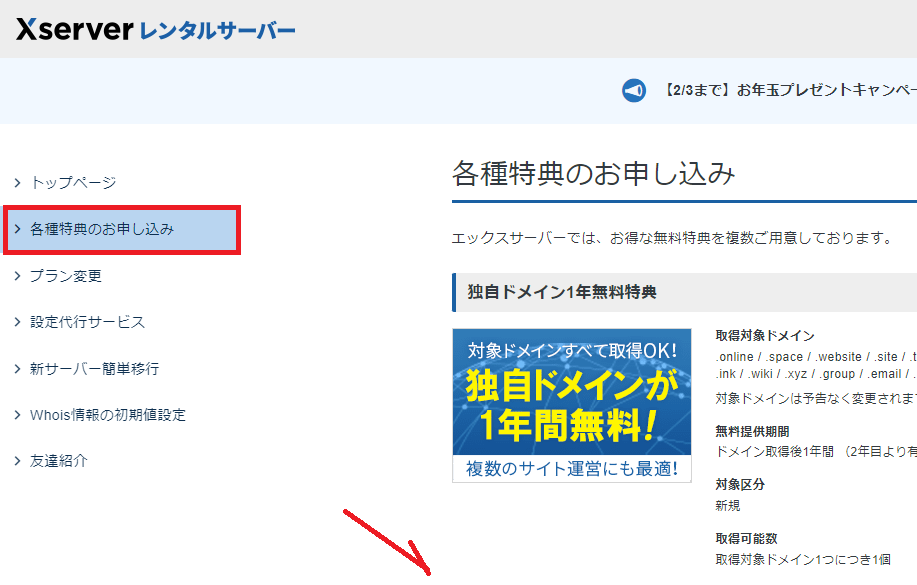This screenshot has width=917, height=585.
Task: Open the プラン変更 sidebar item
Action: 66,276
